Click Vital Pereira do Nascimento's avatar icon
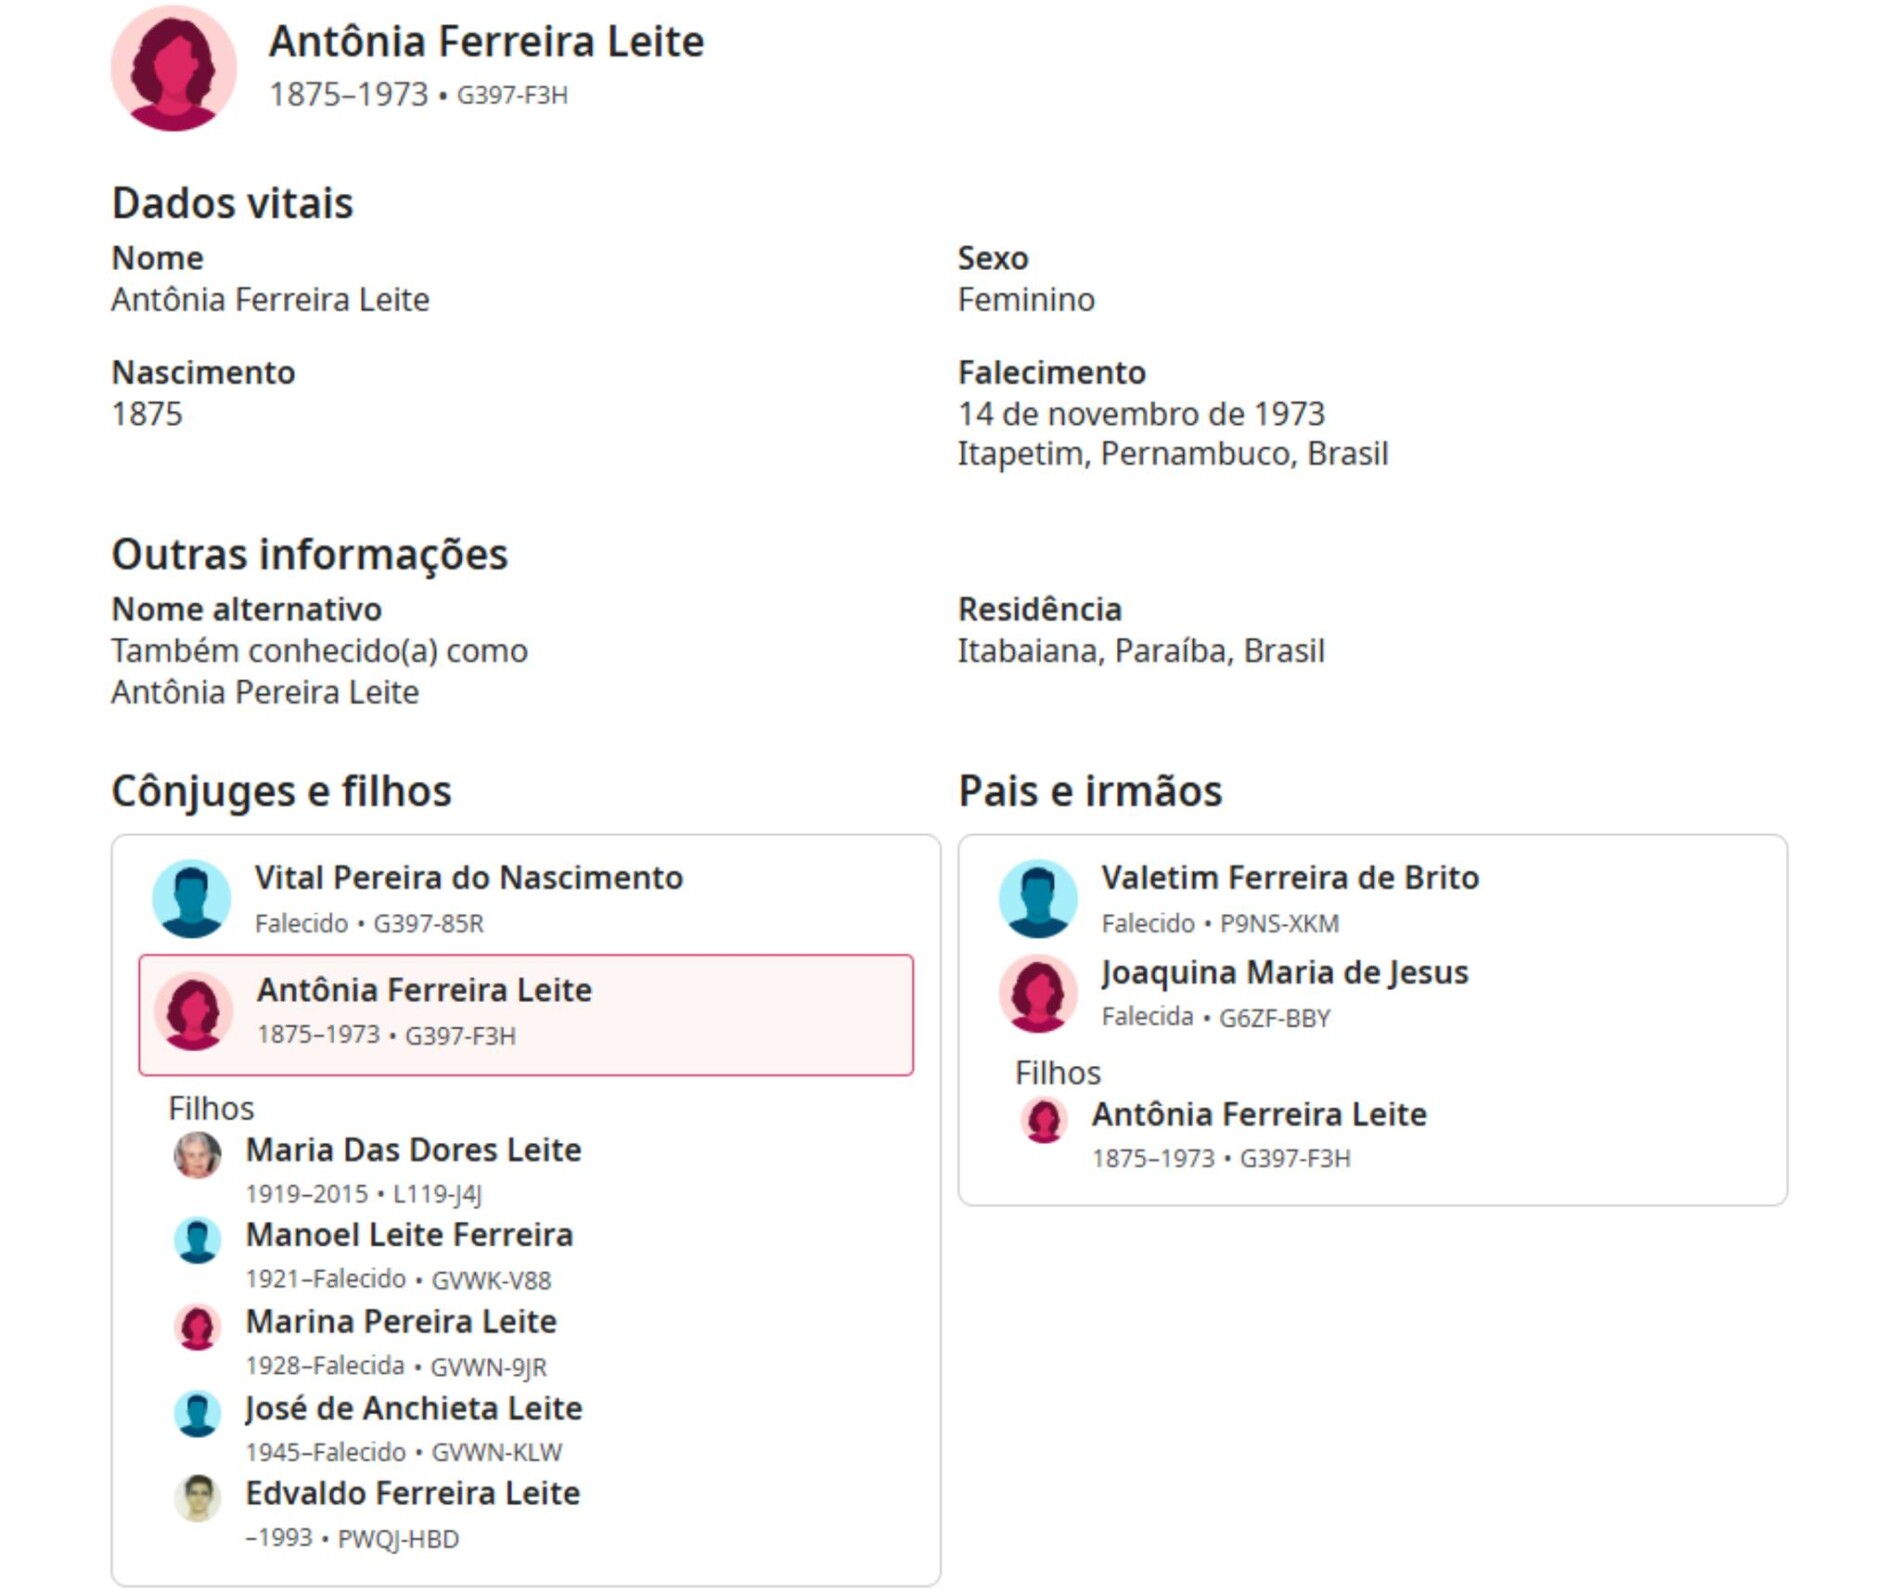1900x1593 pixels. click(x=191, y=898)
